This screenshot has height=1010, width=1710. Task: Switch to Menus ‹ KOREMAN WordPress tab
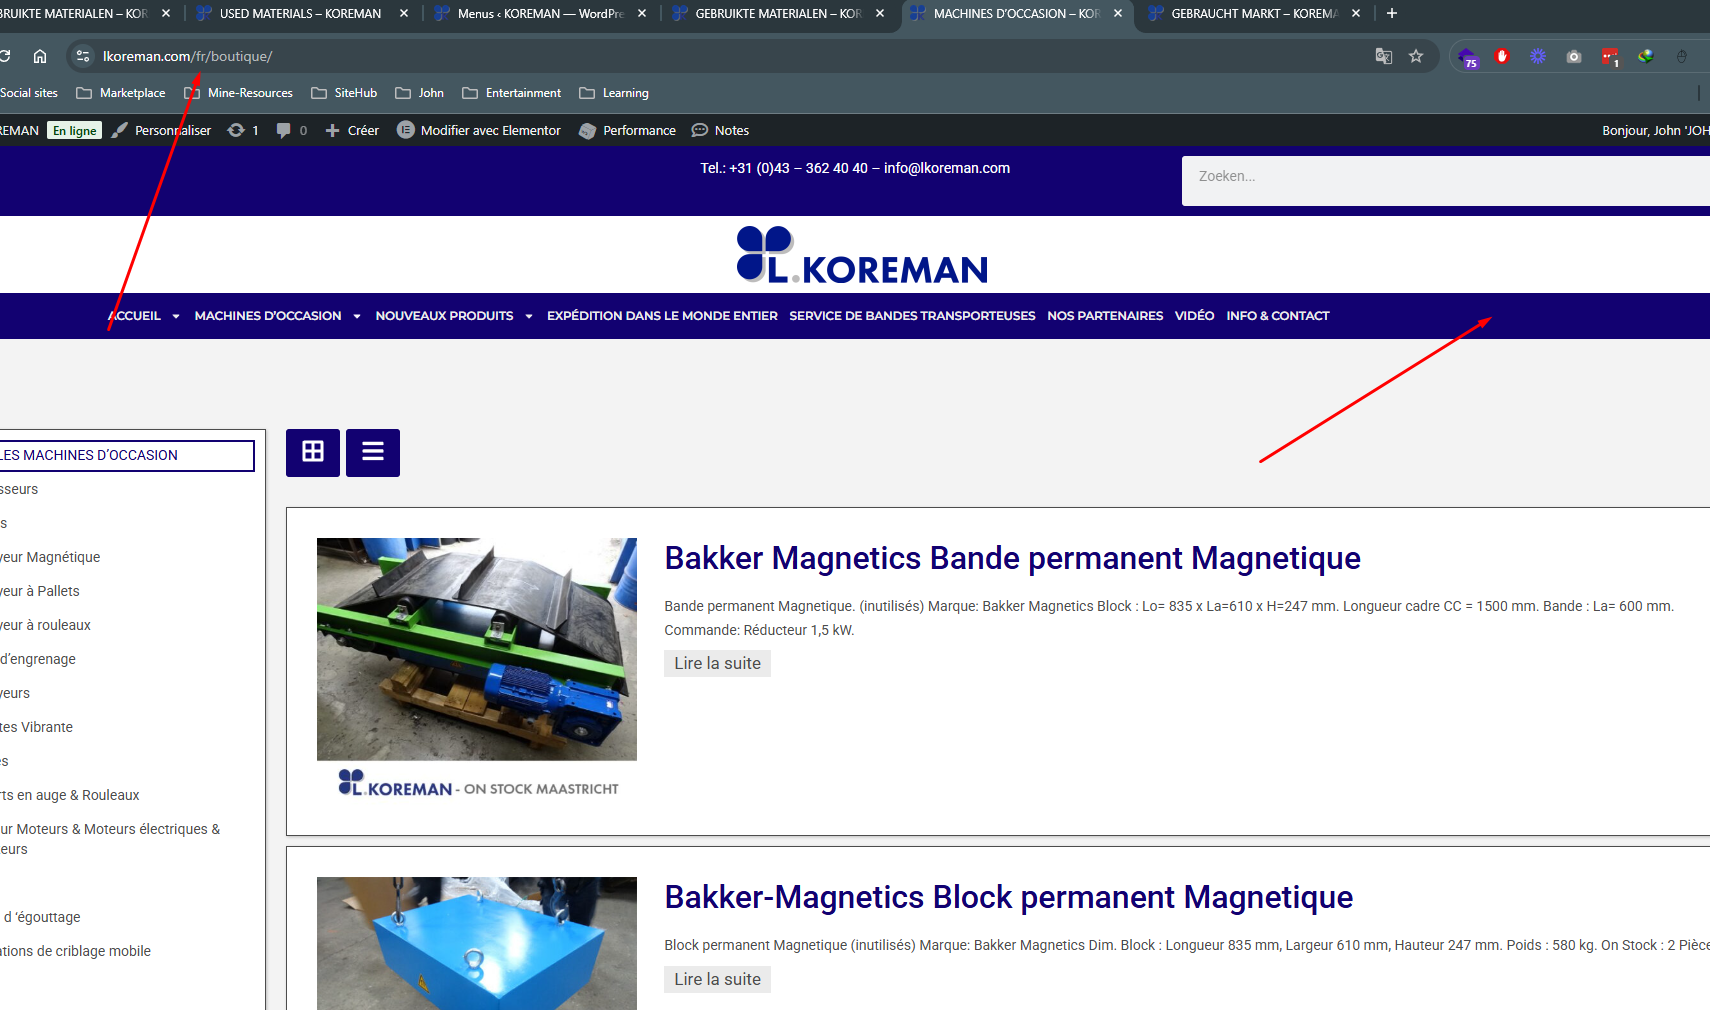click(x=540, y=13)
